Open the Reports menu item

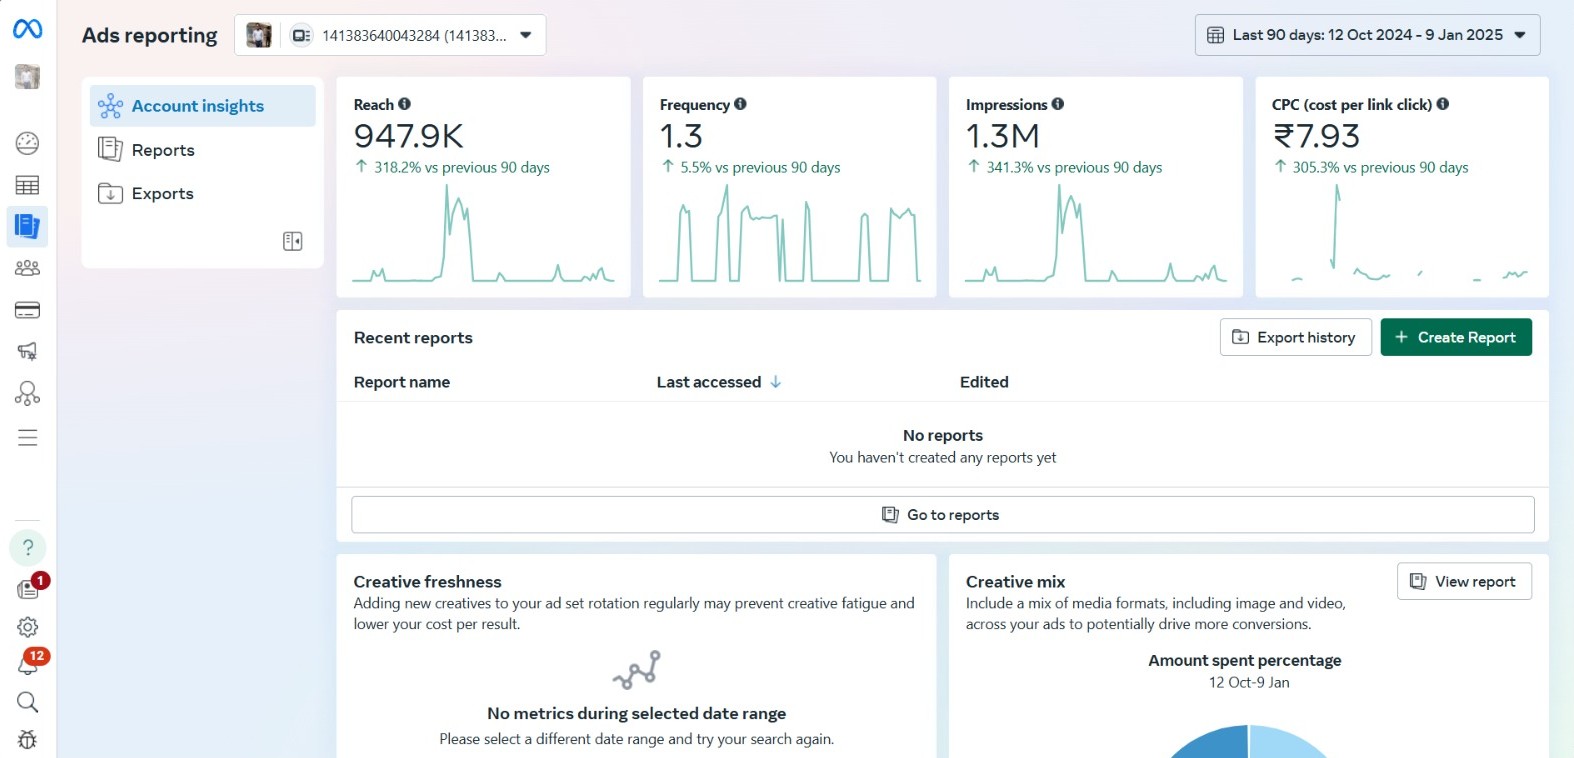pyautogui.click(x=203, y=150)
